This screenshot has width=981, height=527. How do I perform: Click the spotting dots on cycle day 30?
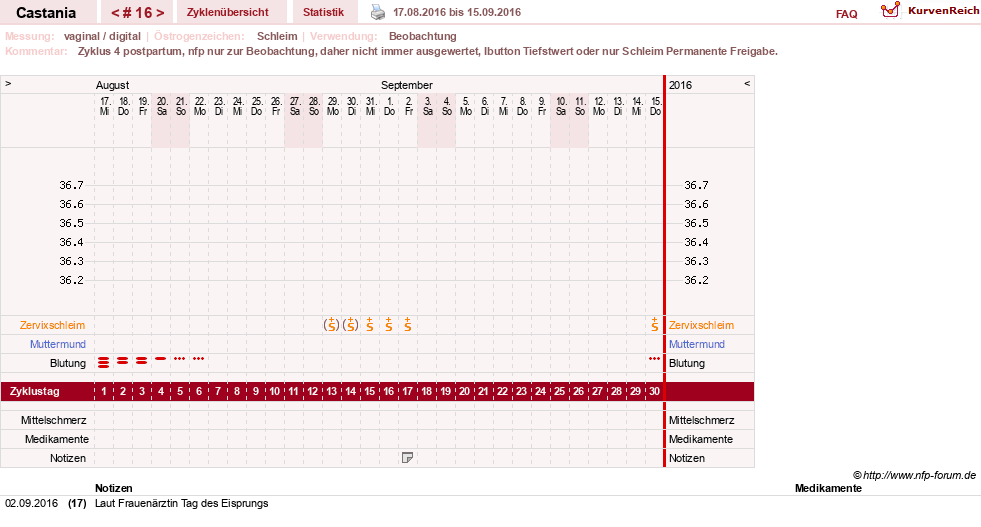tap(654, 359)
